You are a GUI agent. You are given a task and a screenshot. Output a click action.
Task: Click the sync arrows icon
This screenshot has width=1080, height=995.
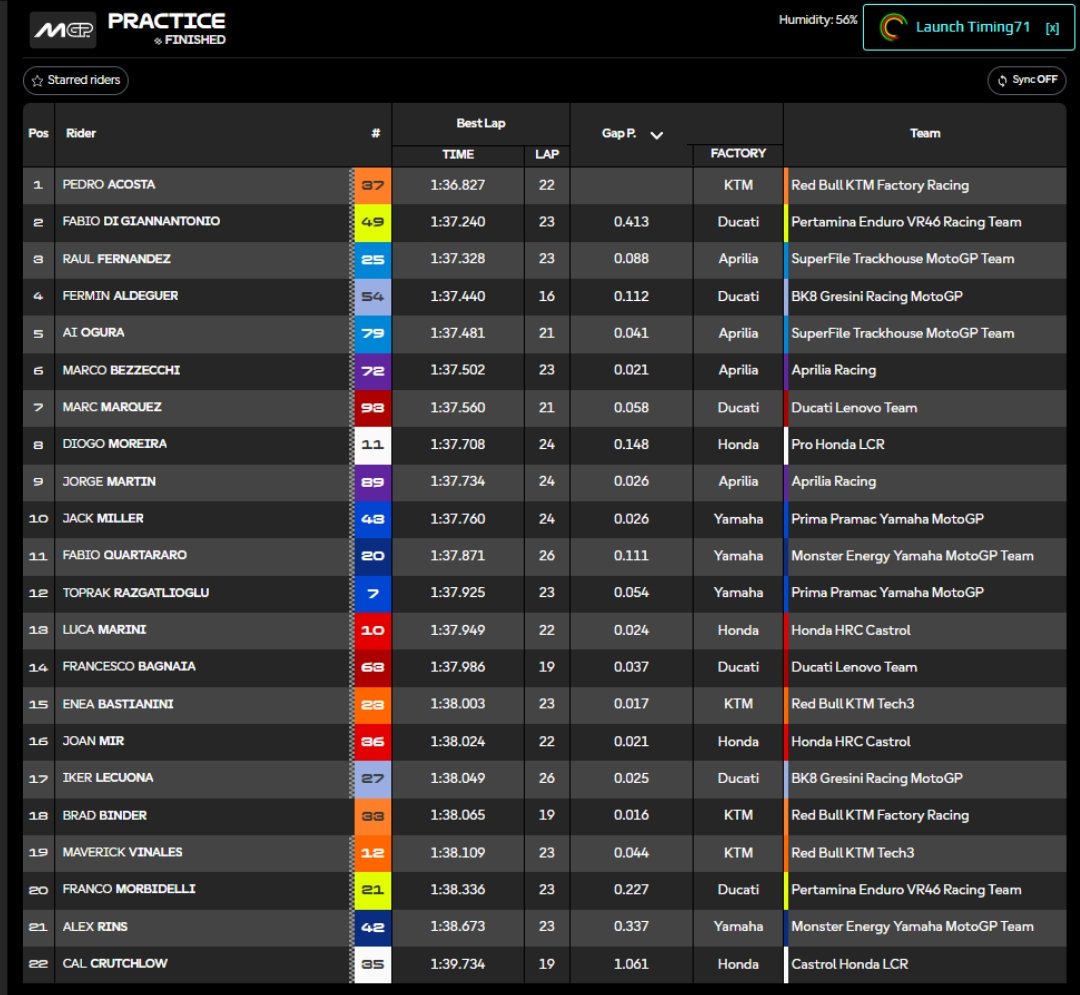pyautogui.click(x=1002, y=81)
